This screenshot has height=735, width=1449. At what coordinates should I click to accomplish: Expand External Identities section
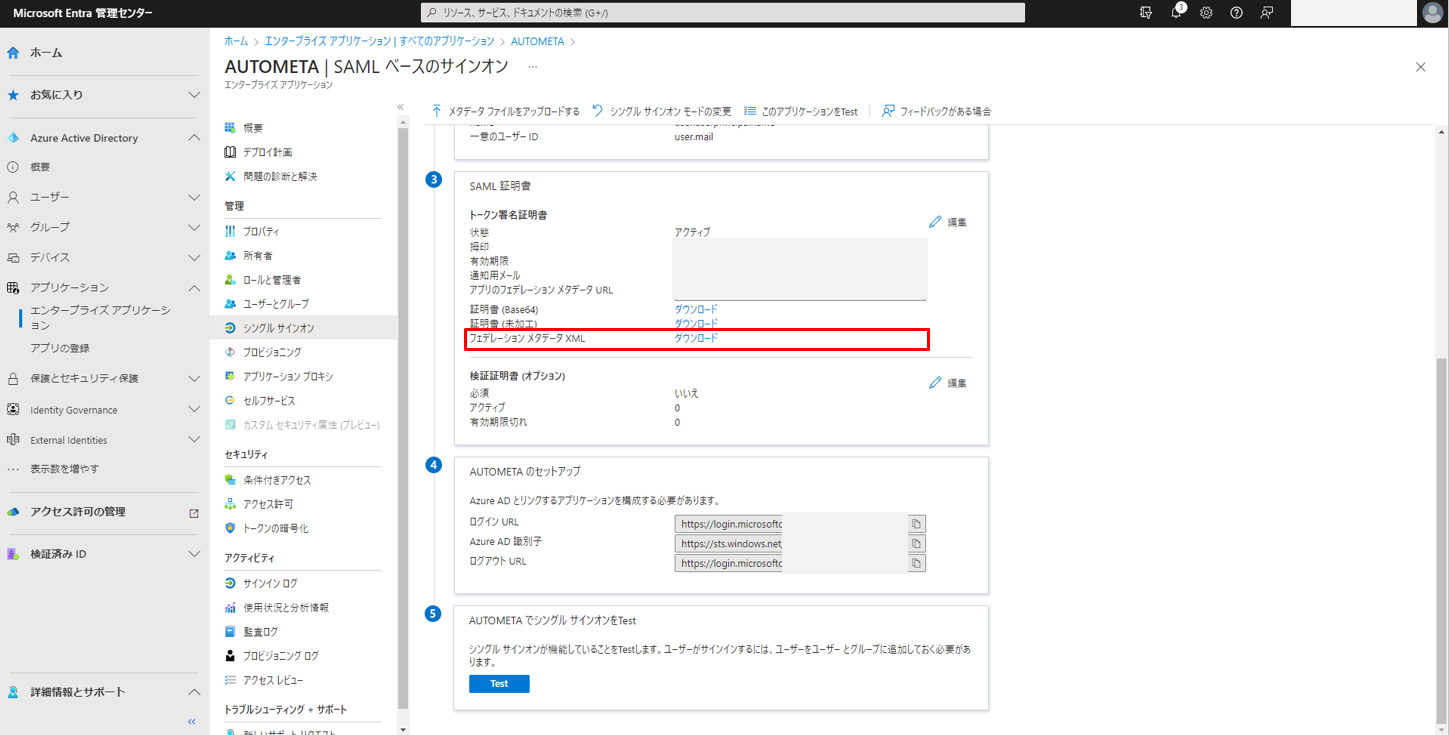click(194, 440)
